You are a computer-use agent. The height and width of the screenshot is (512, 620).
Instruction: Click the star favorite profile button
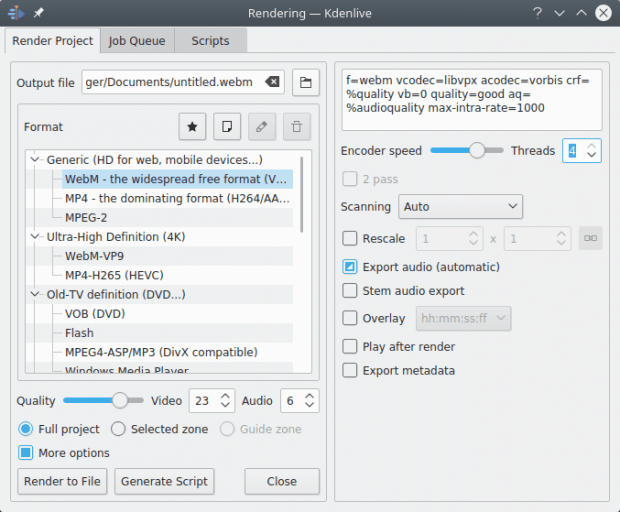[192, 127]
